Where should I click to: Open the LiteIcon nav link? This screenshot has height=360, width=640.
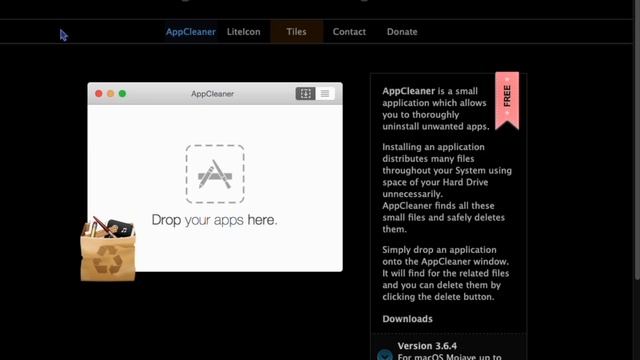pos(243,32)
